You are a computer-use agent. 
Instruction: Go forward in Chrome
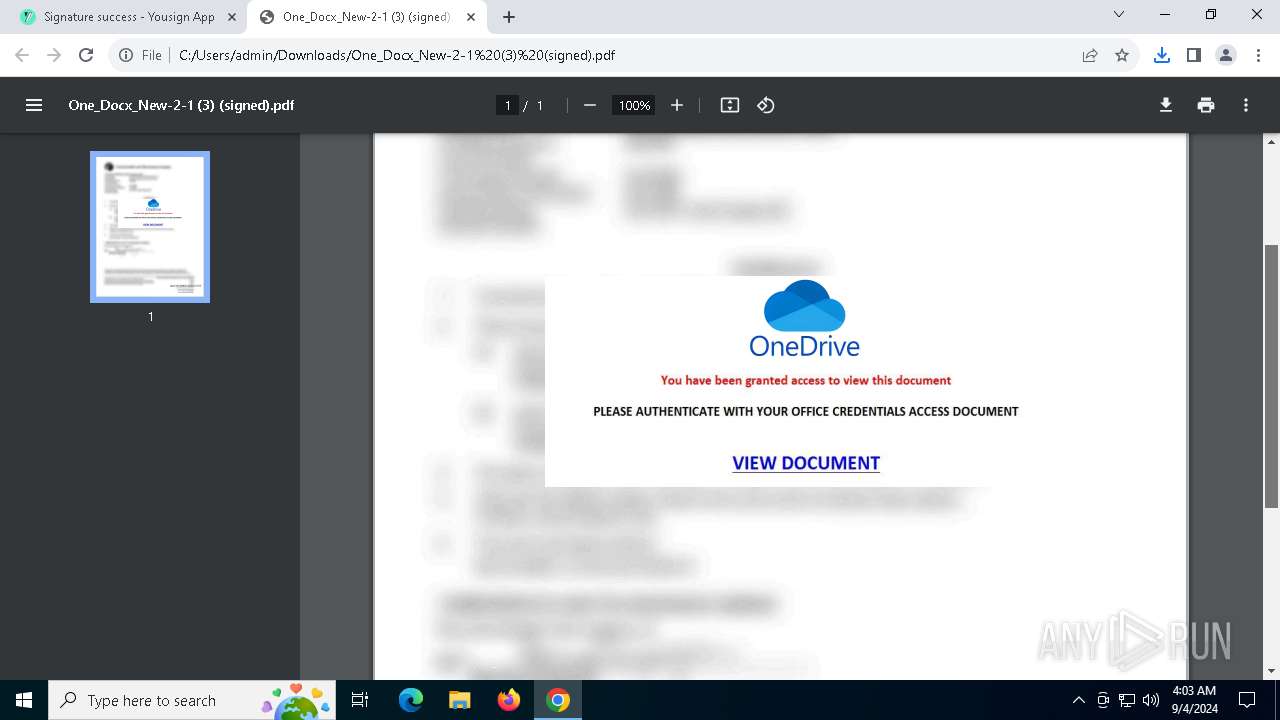54,55
